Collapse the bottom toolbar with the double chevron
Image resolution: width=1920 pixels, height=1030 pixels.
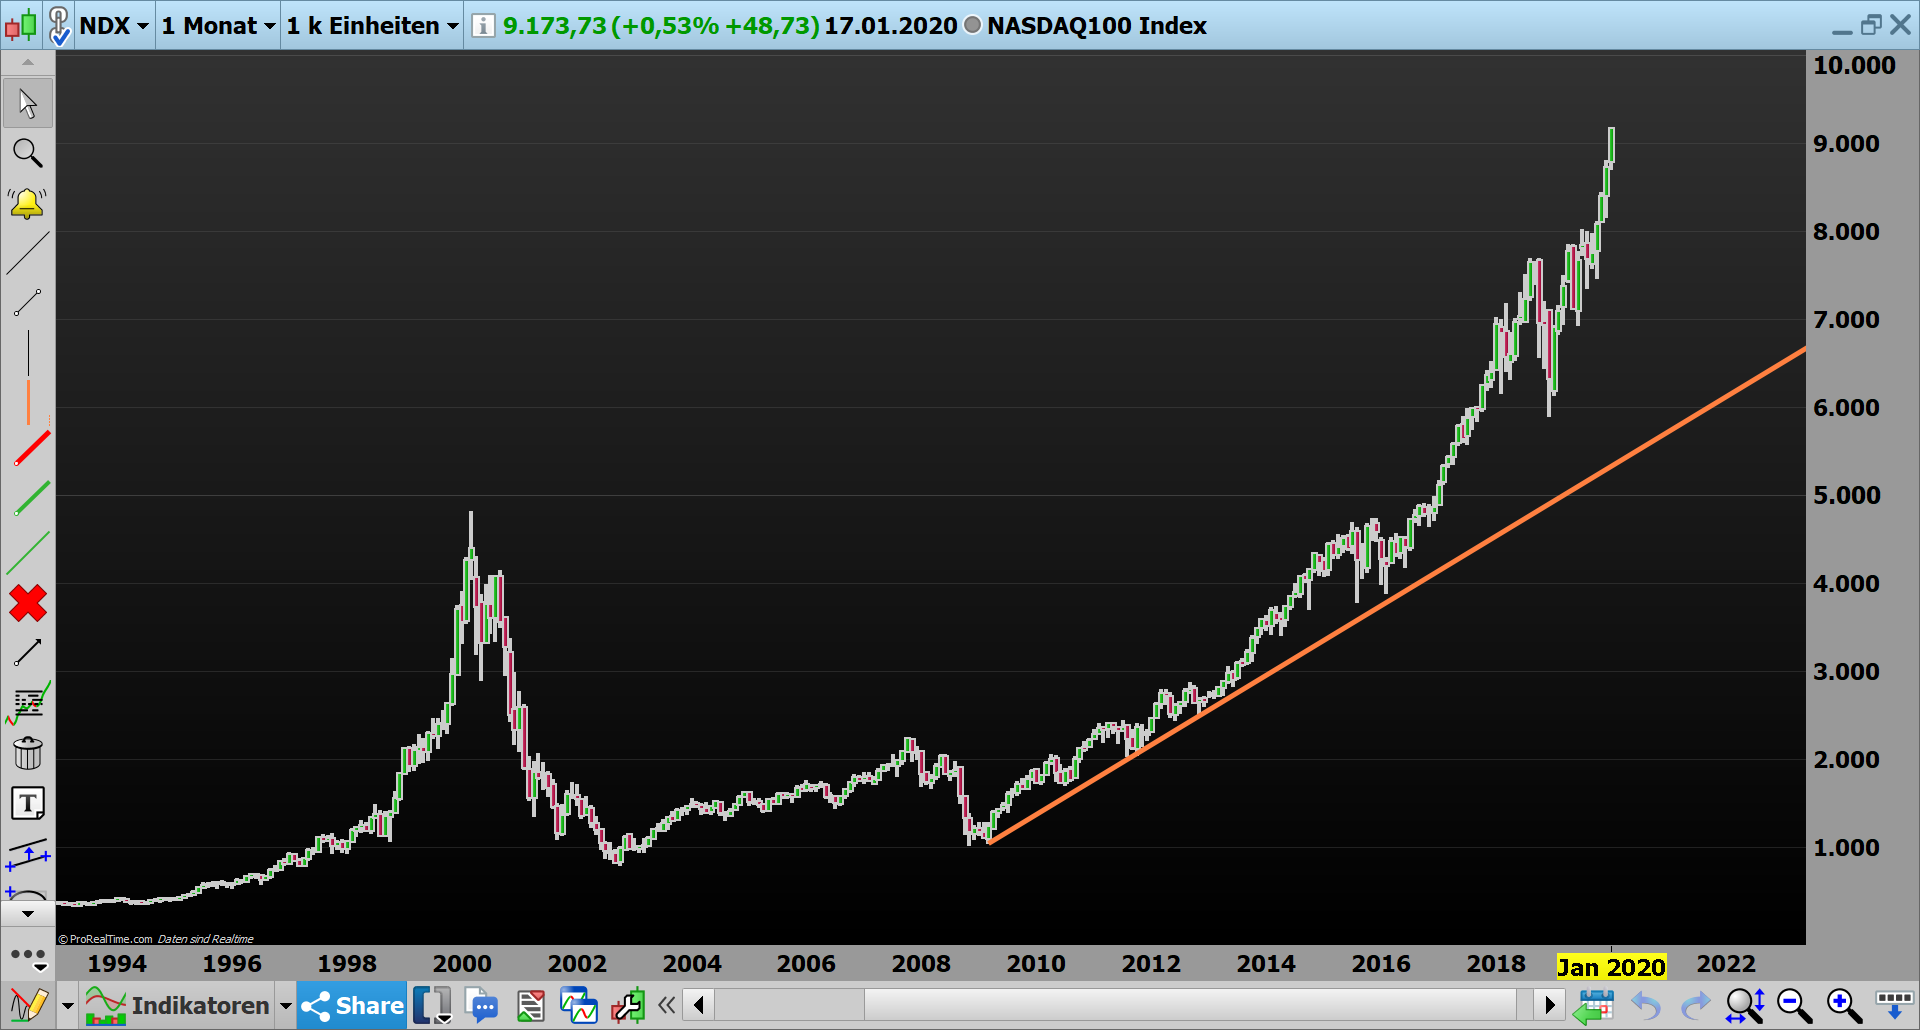pos(668,1005)
